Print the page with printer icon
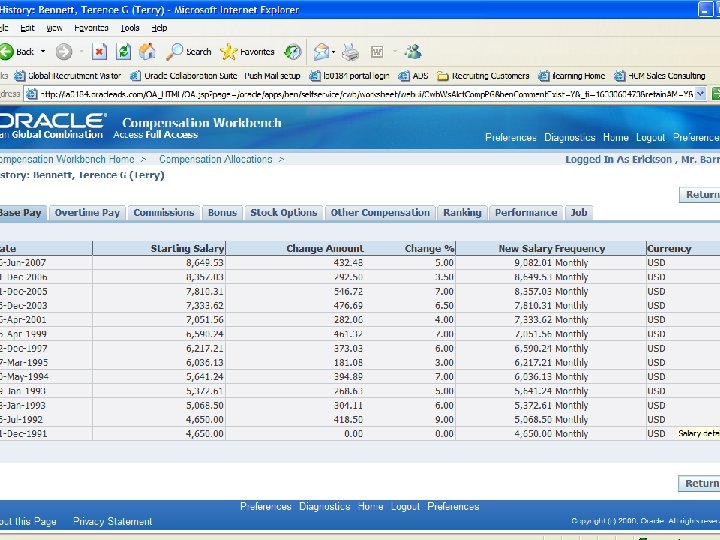Screen dimensions: 720x540 [x=350, y=51]
